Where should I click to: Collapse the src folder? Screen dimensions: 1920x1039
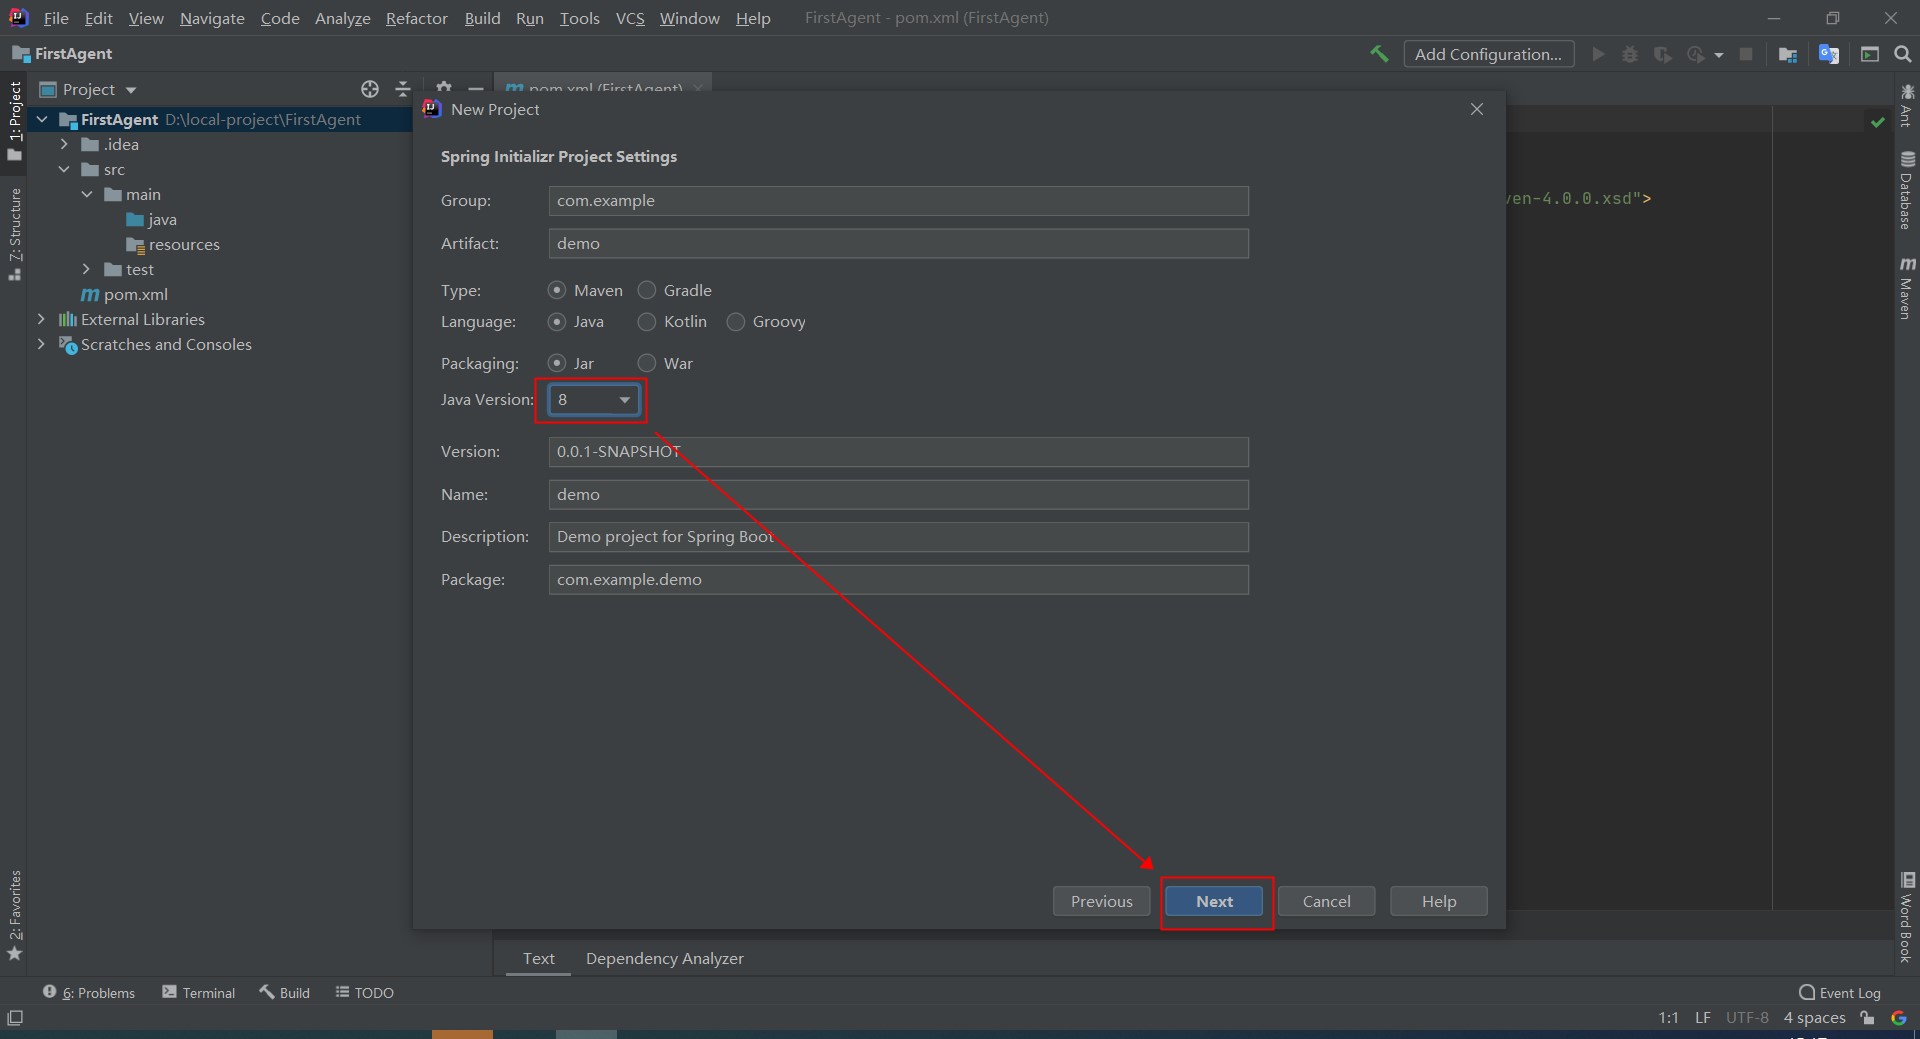coord(64,169)
